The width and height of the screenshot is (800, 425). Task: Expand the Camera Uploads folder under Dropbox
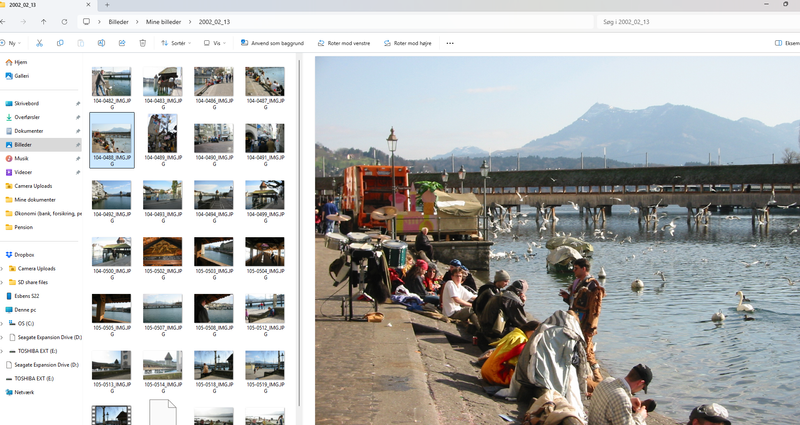point(3,268)
